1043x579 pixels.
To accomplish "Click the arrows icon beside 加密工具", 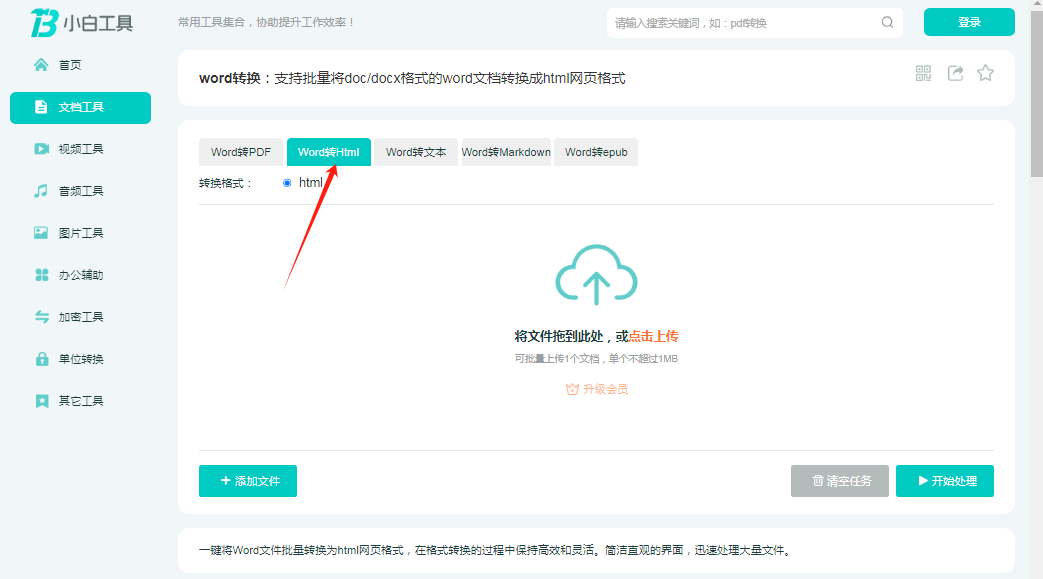I will pyautogui.click(x=42, y=317).
